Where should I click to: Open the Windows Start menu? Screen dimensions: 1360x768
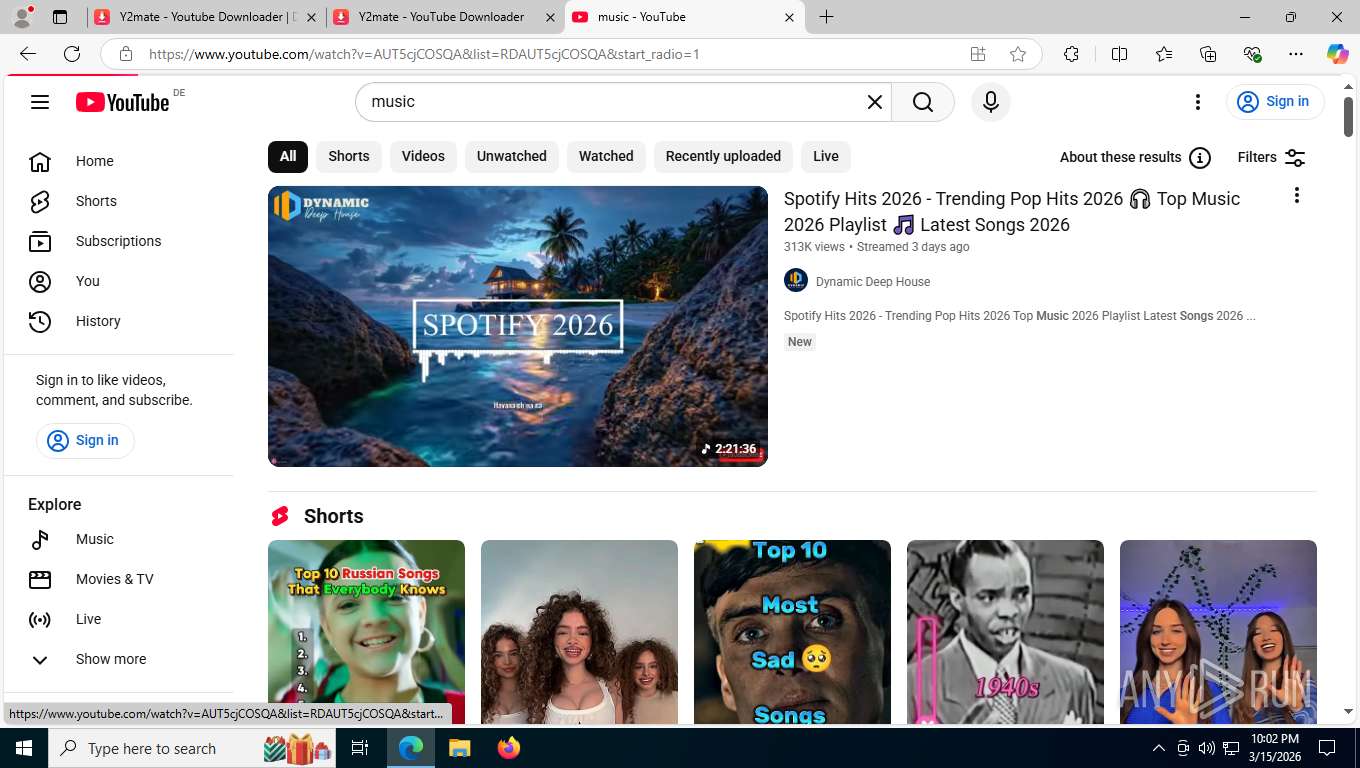pos(23,748)
